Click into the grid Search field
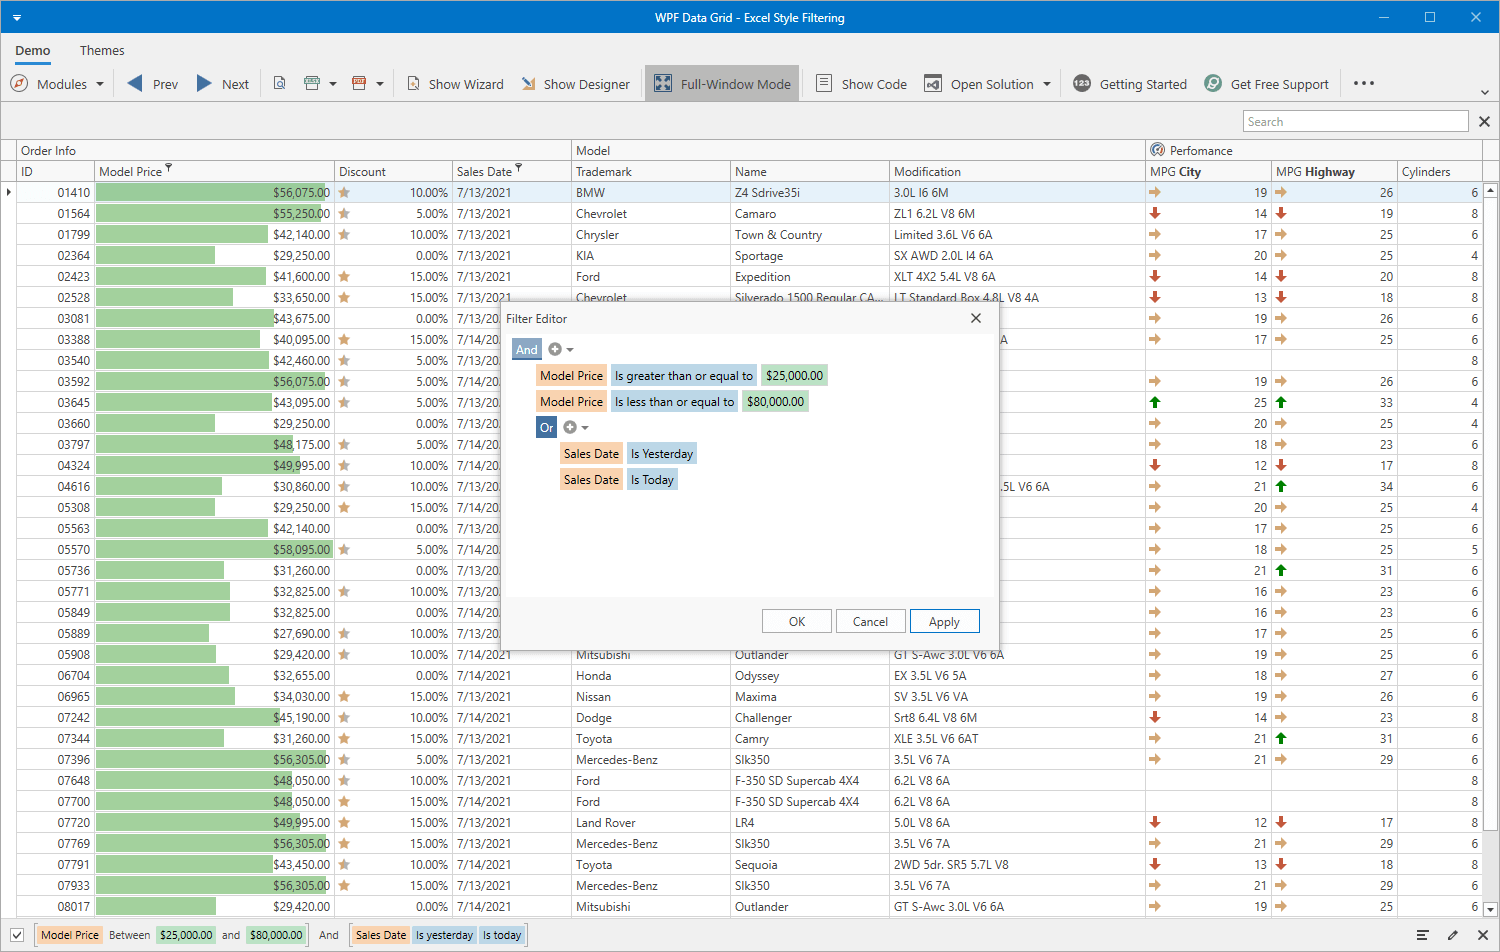 click(1355, 121)
